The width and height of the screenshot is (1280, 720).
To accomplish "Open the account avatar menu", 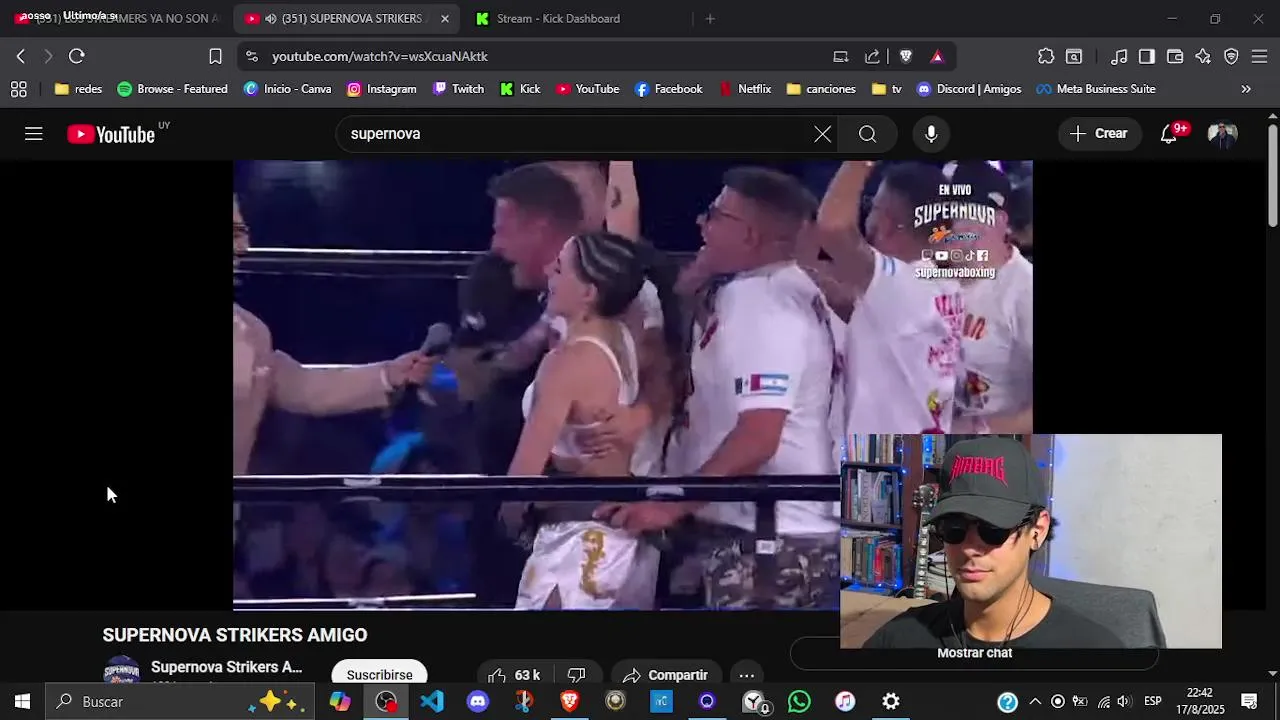I will [1222, 134].
